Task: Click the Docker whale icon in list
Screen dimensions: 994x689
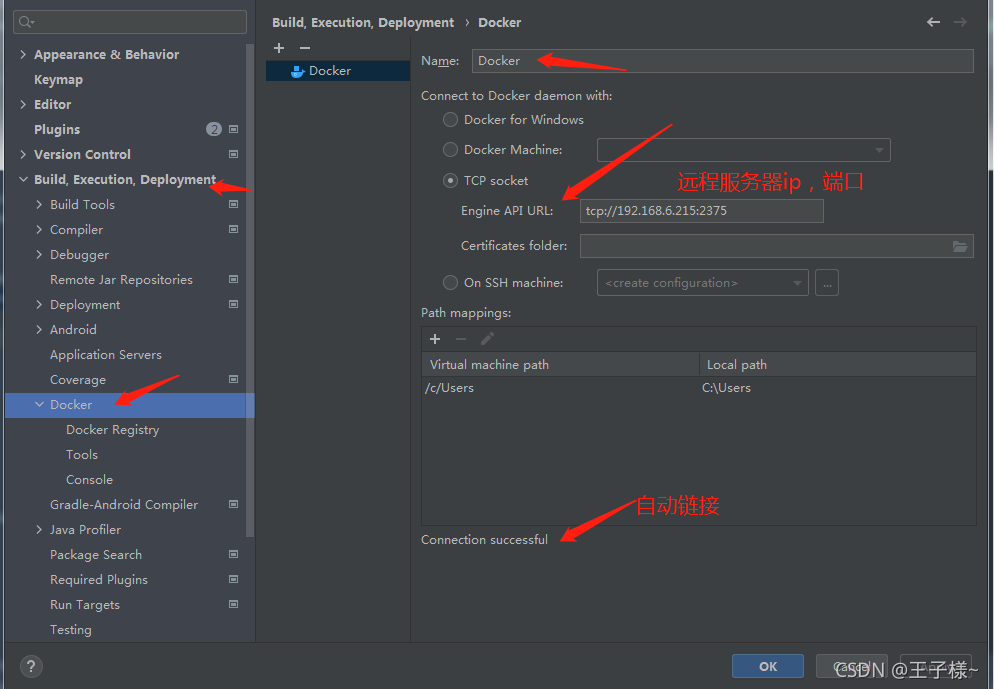Action: [297, 71]
